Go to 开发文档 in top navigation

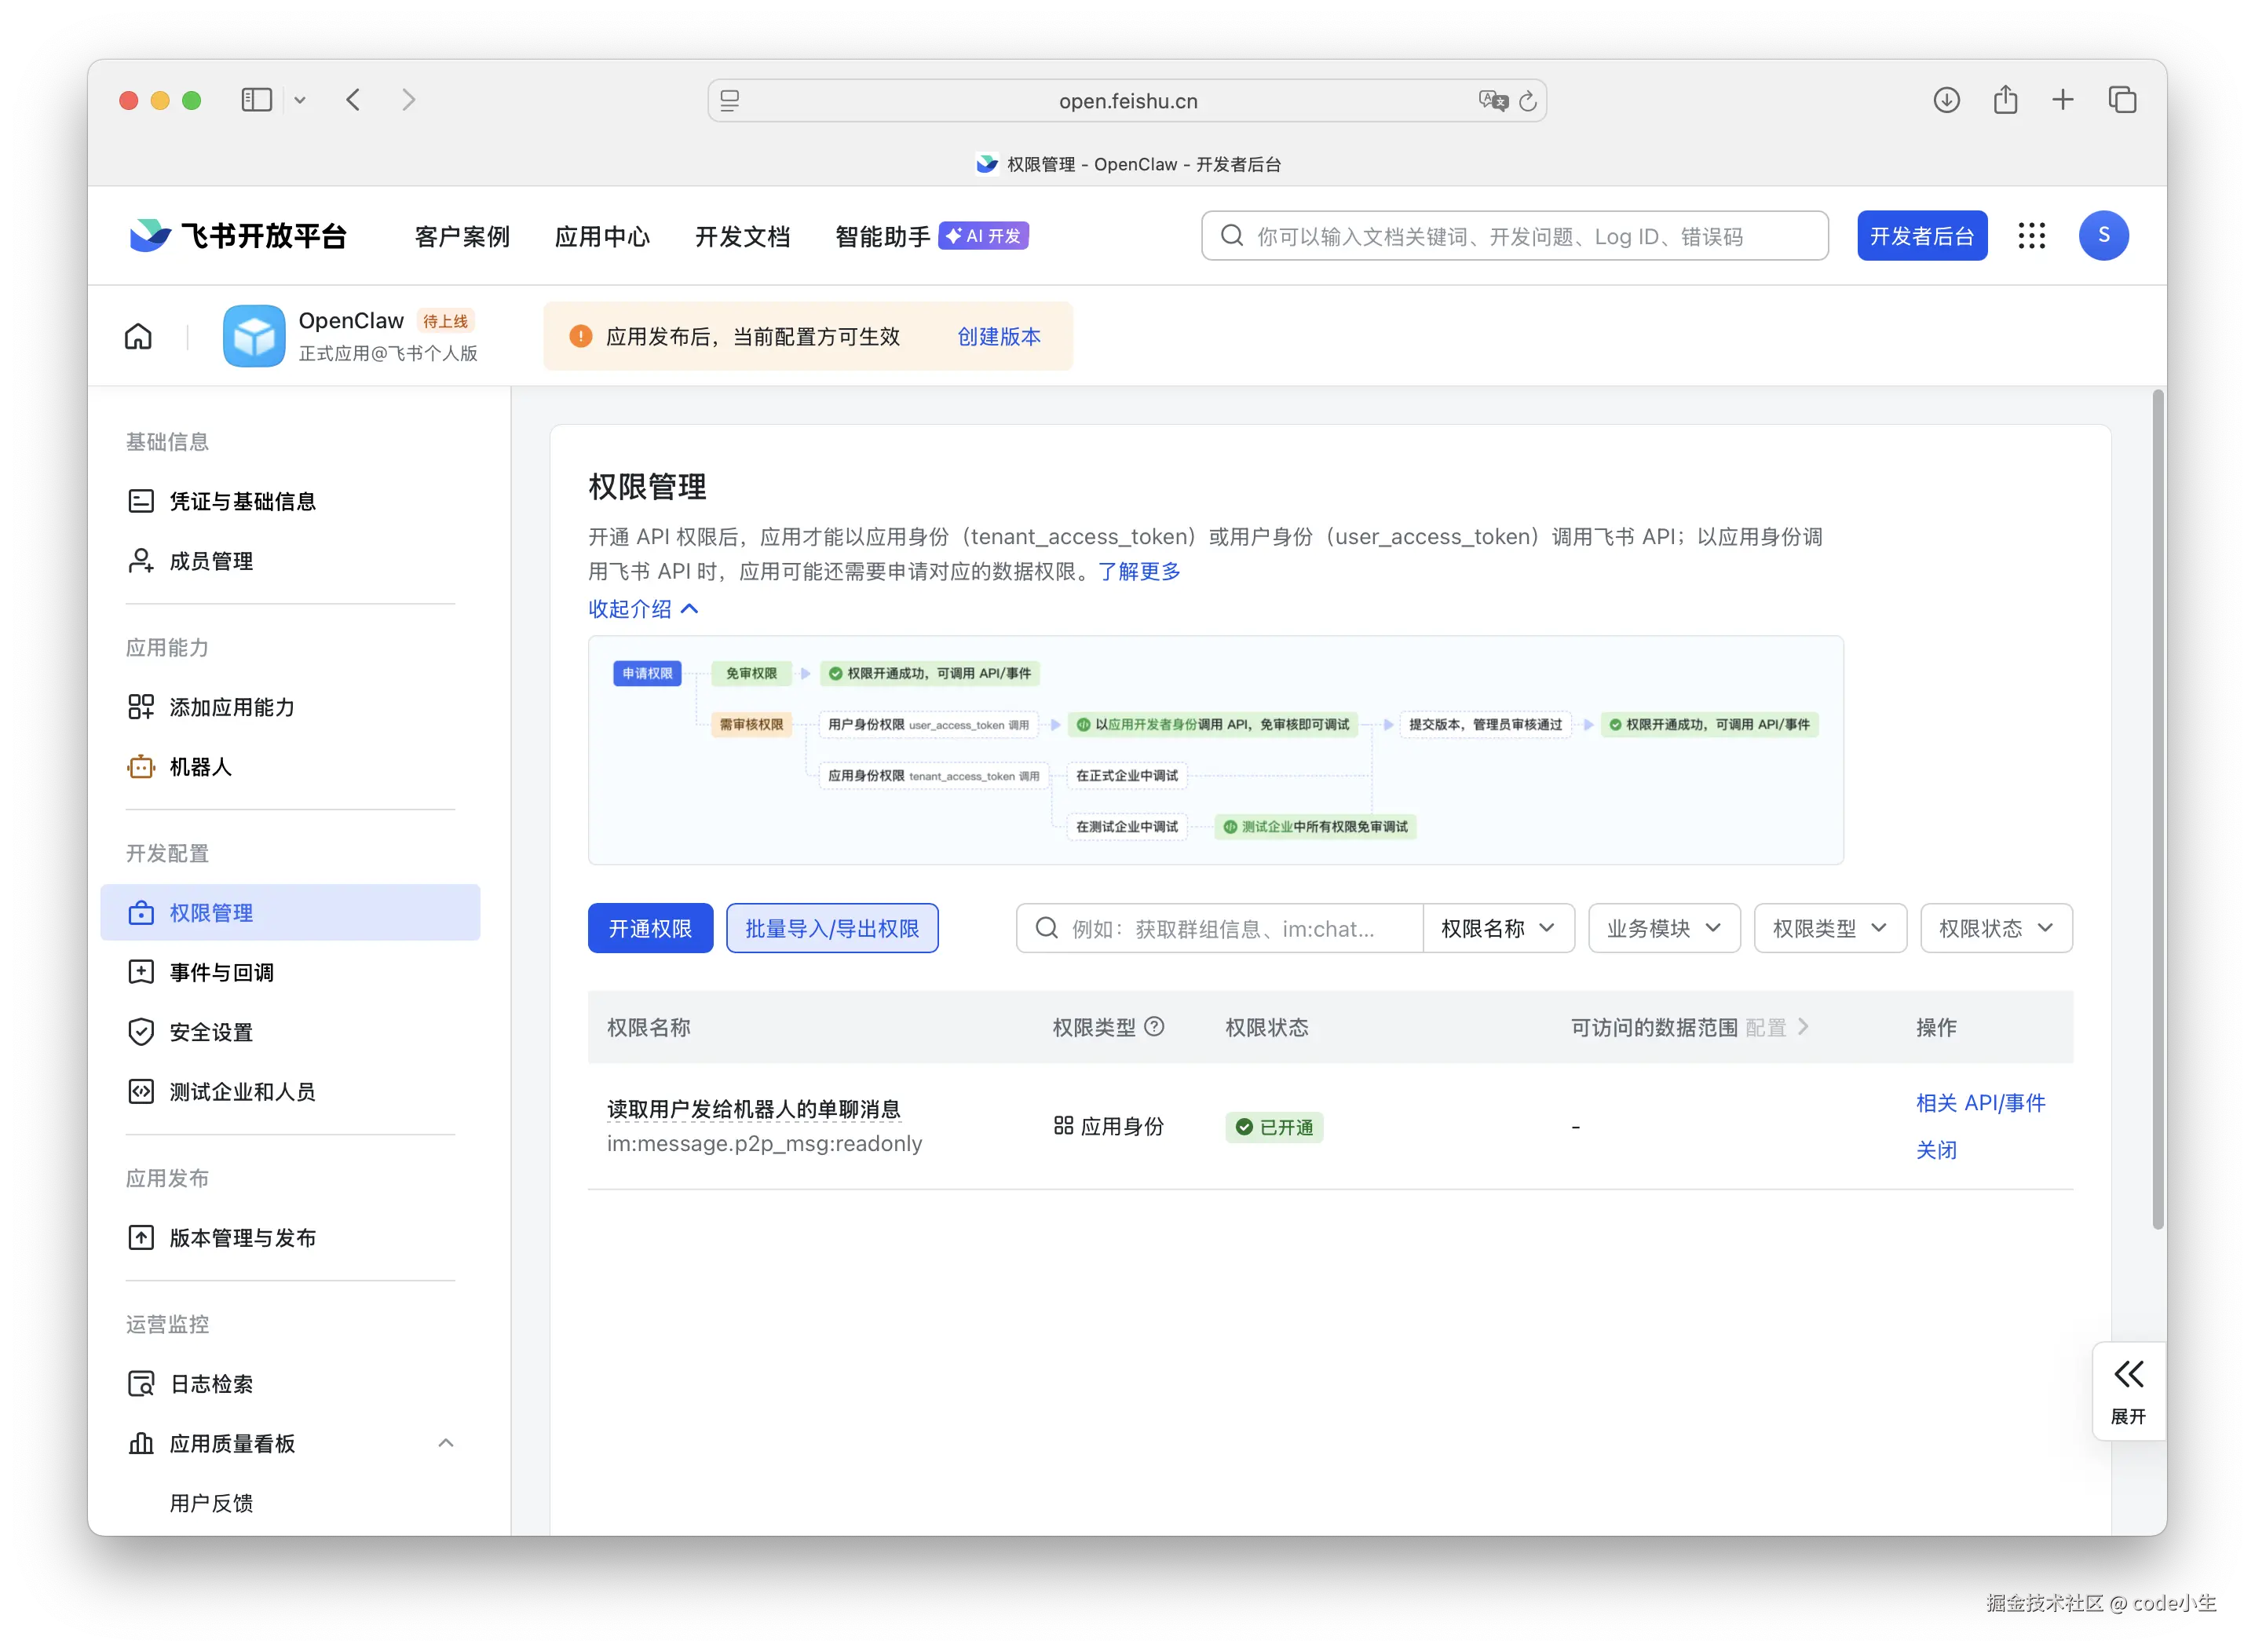click(x=742, y=236)
